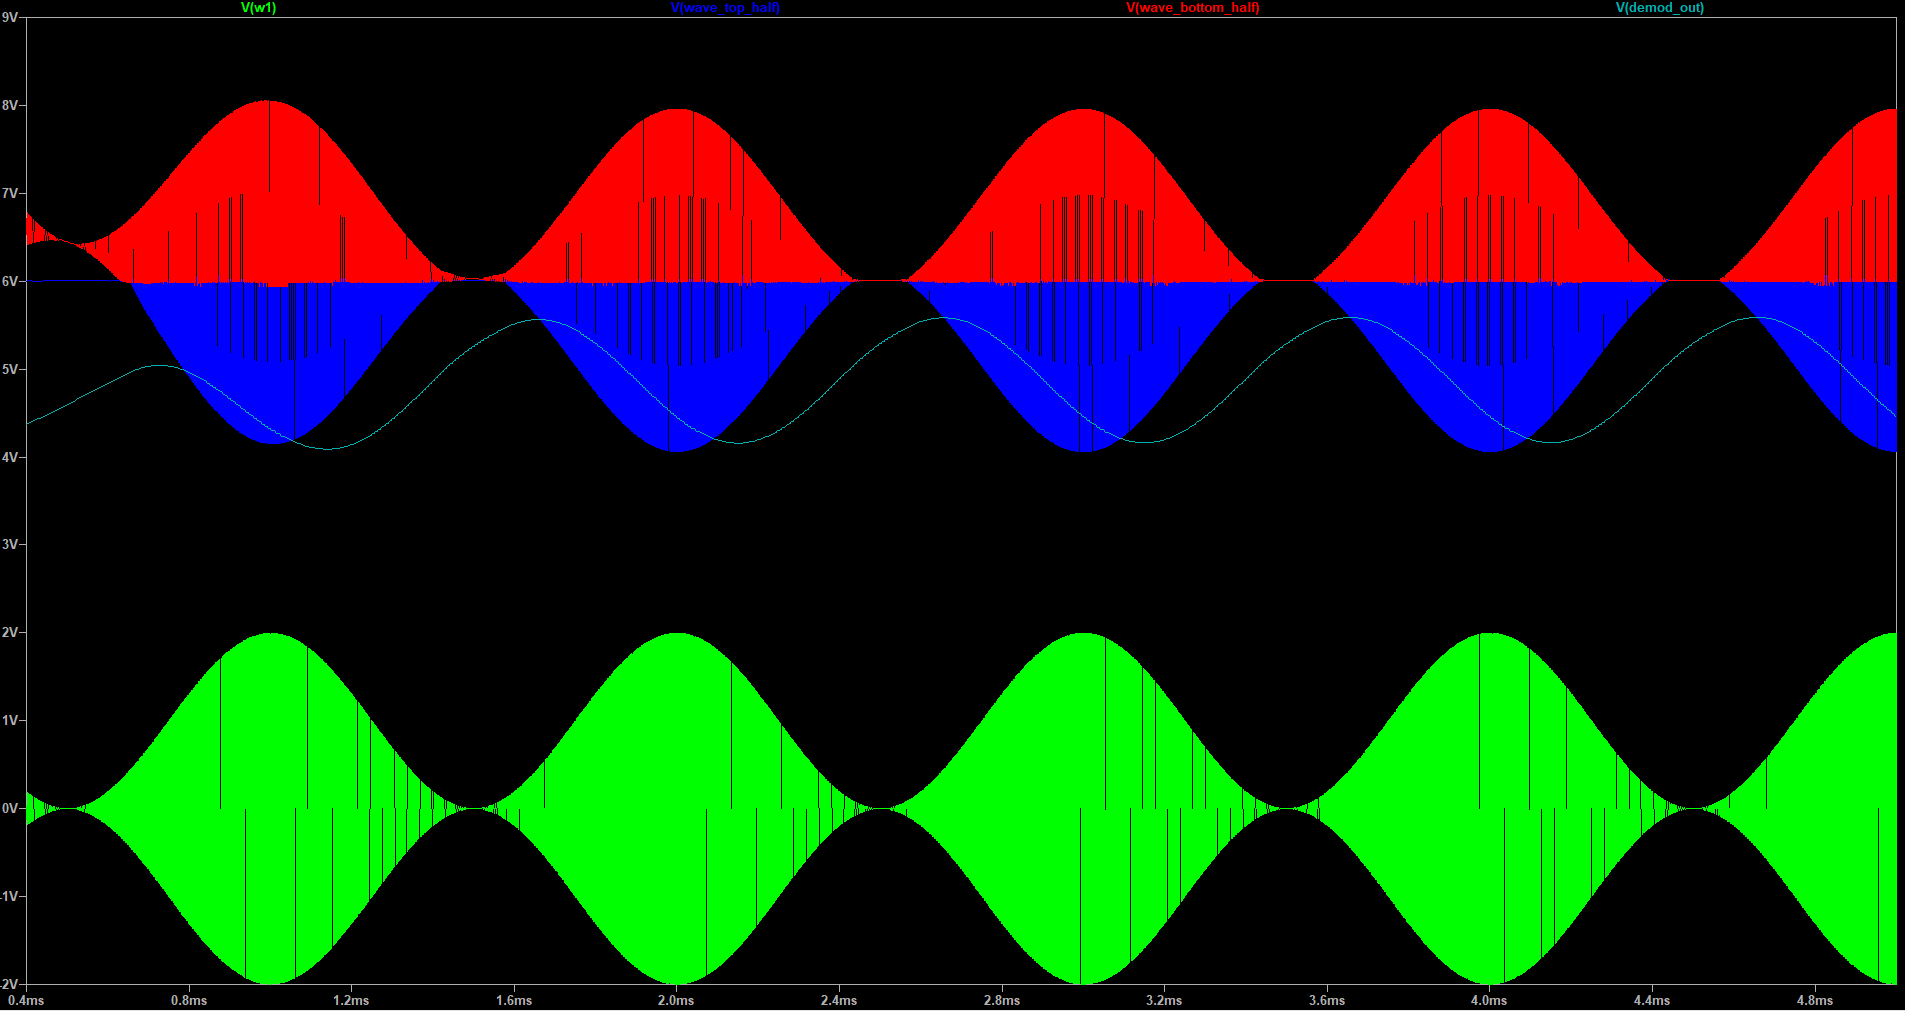The width and height of the screenshot is (1905, 1011).
Task: Click the 5V vertical axis label
Action: [x=10, y=369]
